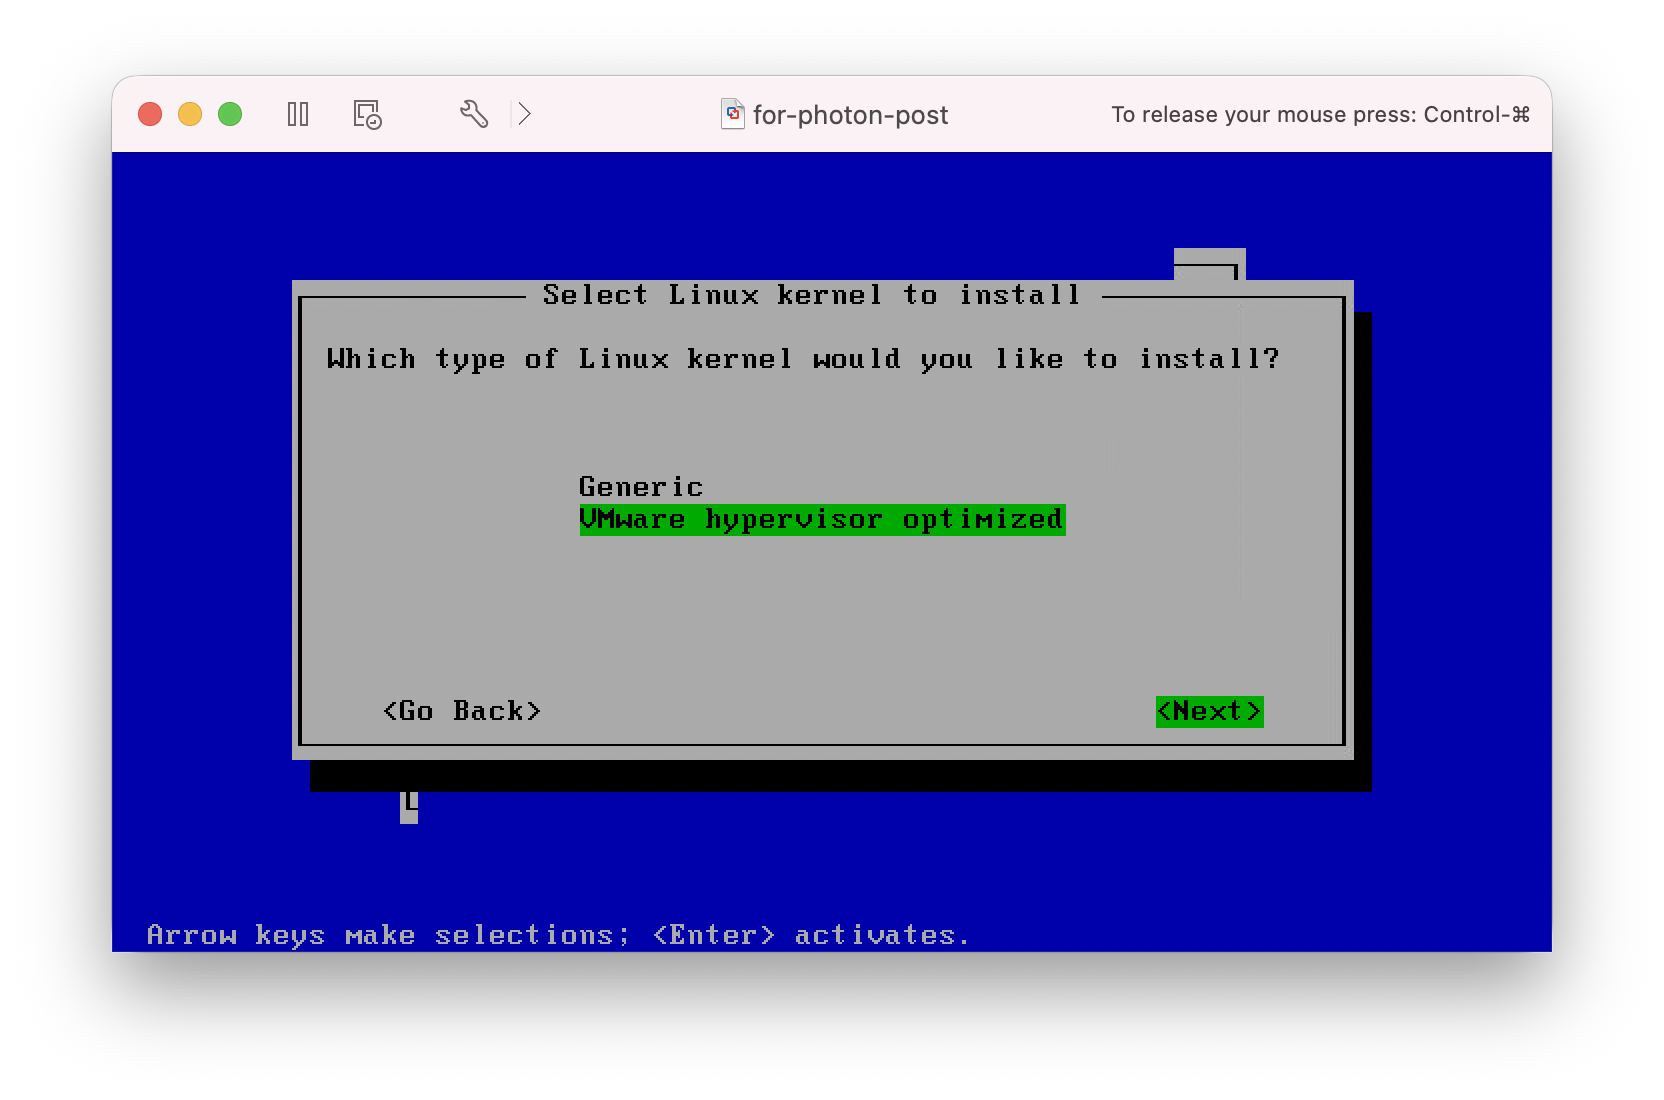Click the release mouse Control-⌘ notice
This screenshot has width=1664, height=1100.
click(x=1320, y=115)
